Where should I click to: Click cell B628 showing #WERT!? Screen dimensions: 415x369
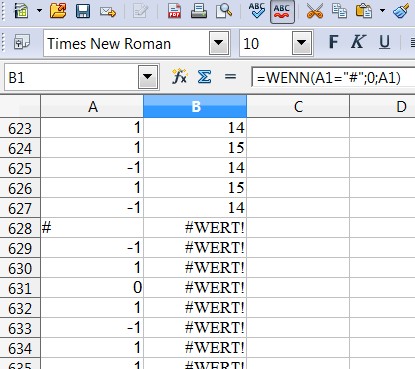coord(195,228)
